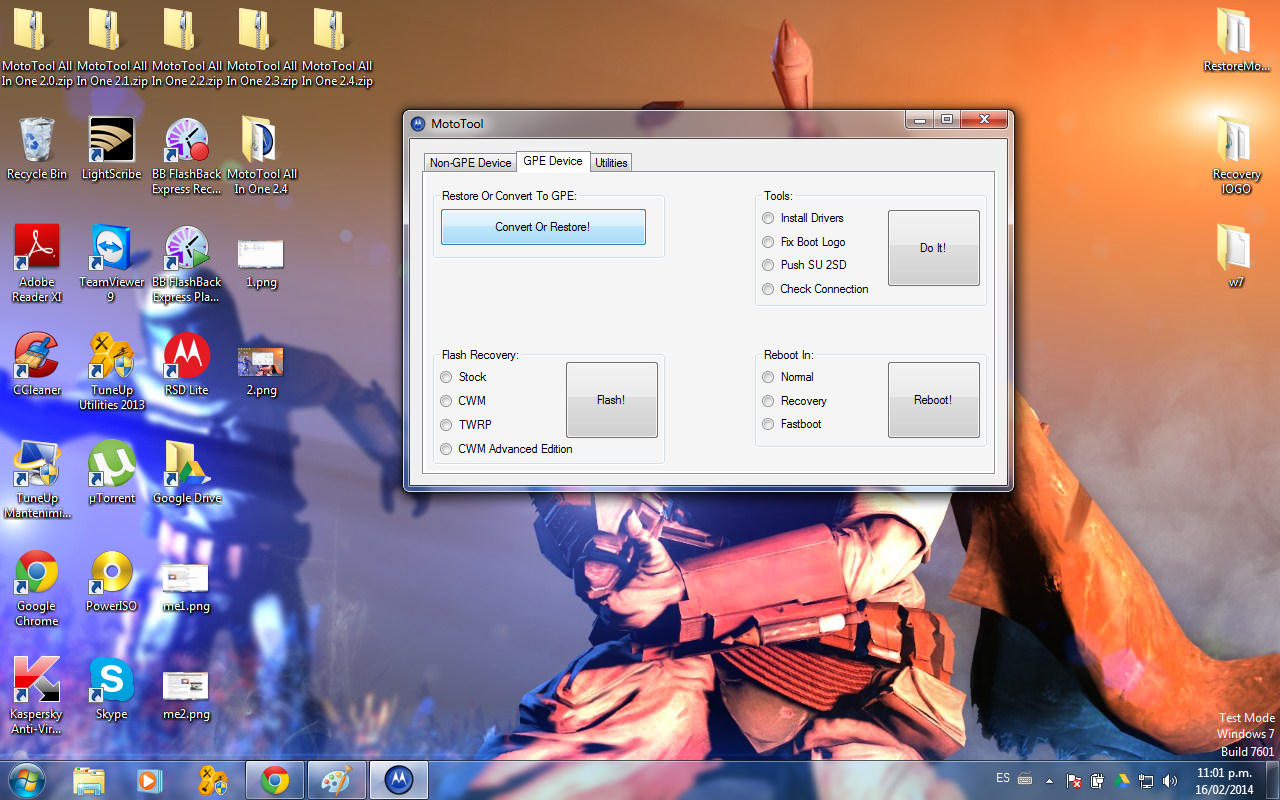The image size is (1280, 800).
Task: Open Windows Explorer from the taskbar
Action: (89, 780)
